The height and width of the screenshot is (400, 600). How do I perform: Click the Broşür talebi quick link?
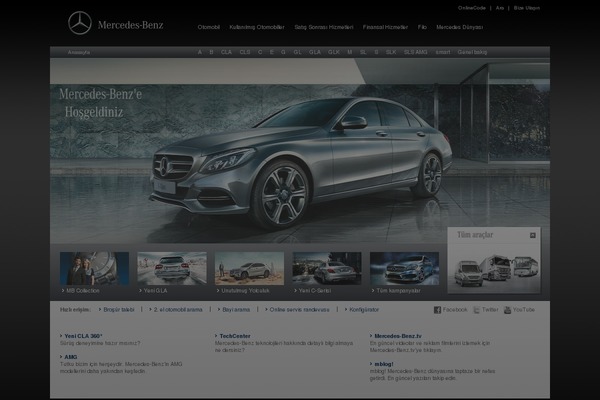click(x=119, y=310)
